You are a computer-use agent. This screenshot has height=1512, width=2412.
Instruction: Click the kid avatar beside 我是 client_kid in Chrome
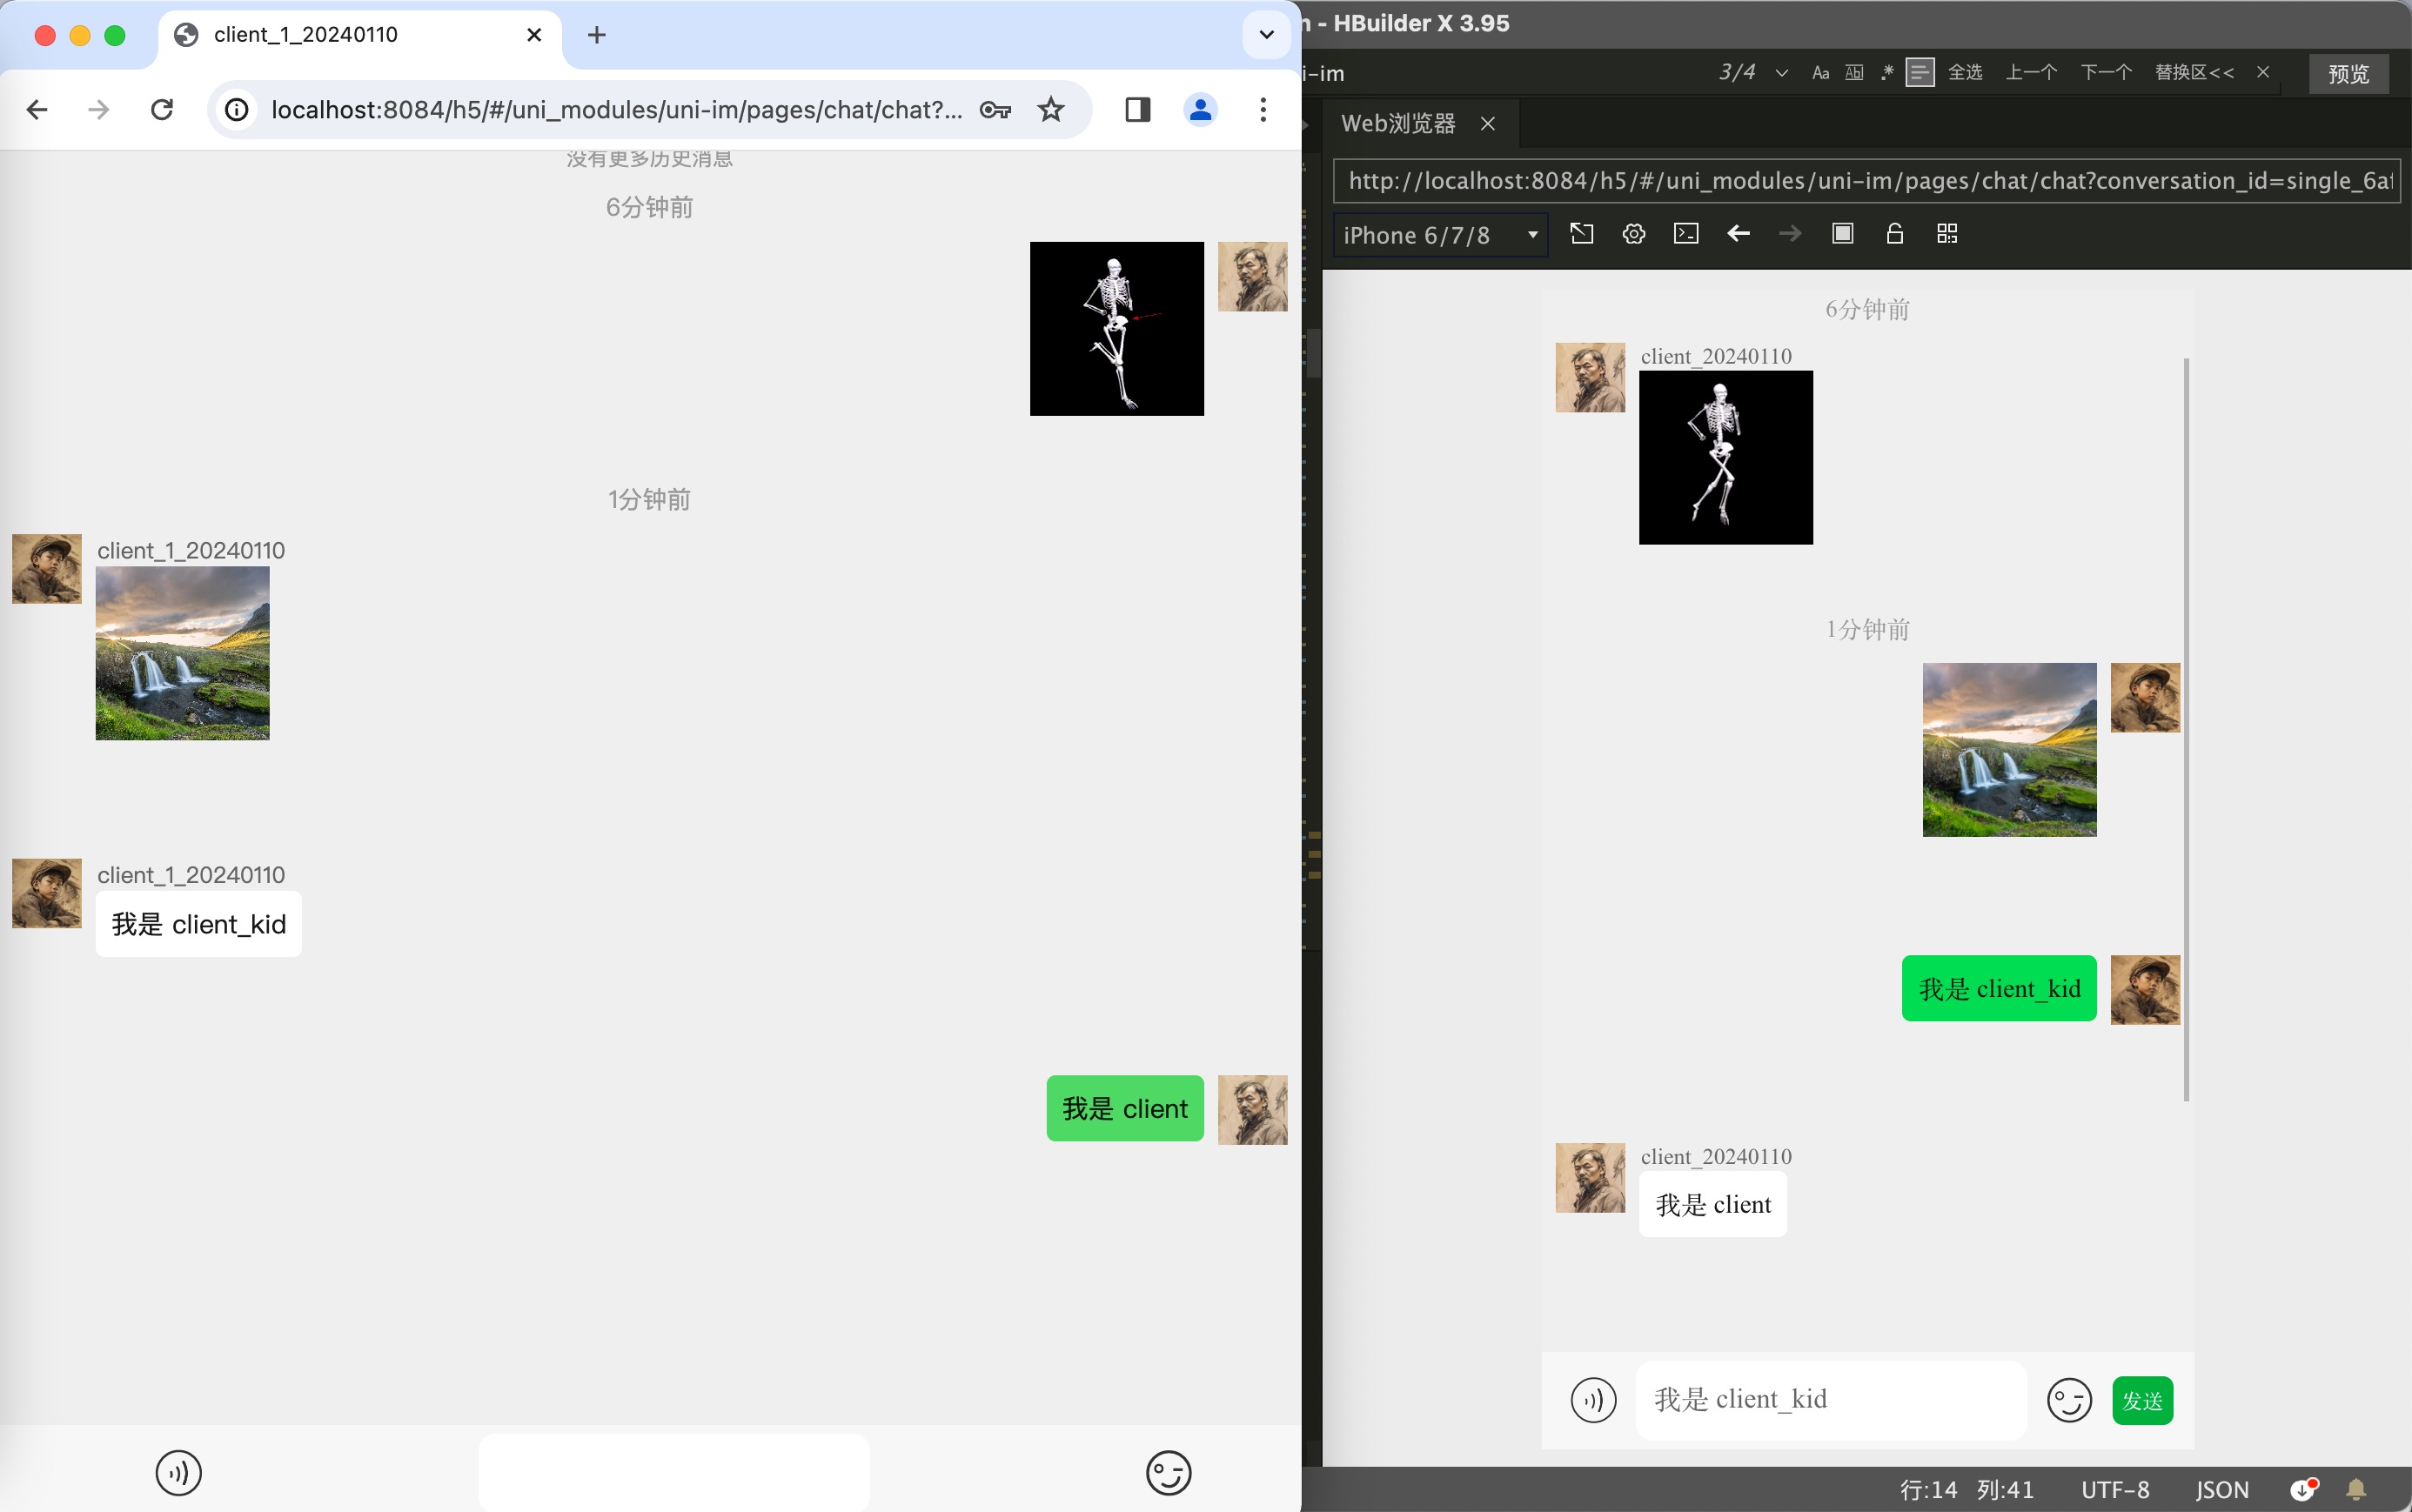tap(47, 893)
